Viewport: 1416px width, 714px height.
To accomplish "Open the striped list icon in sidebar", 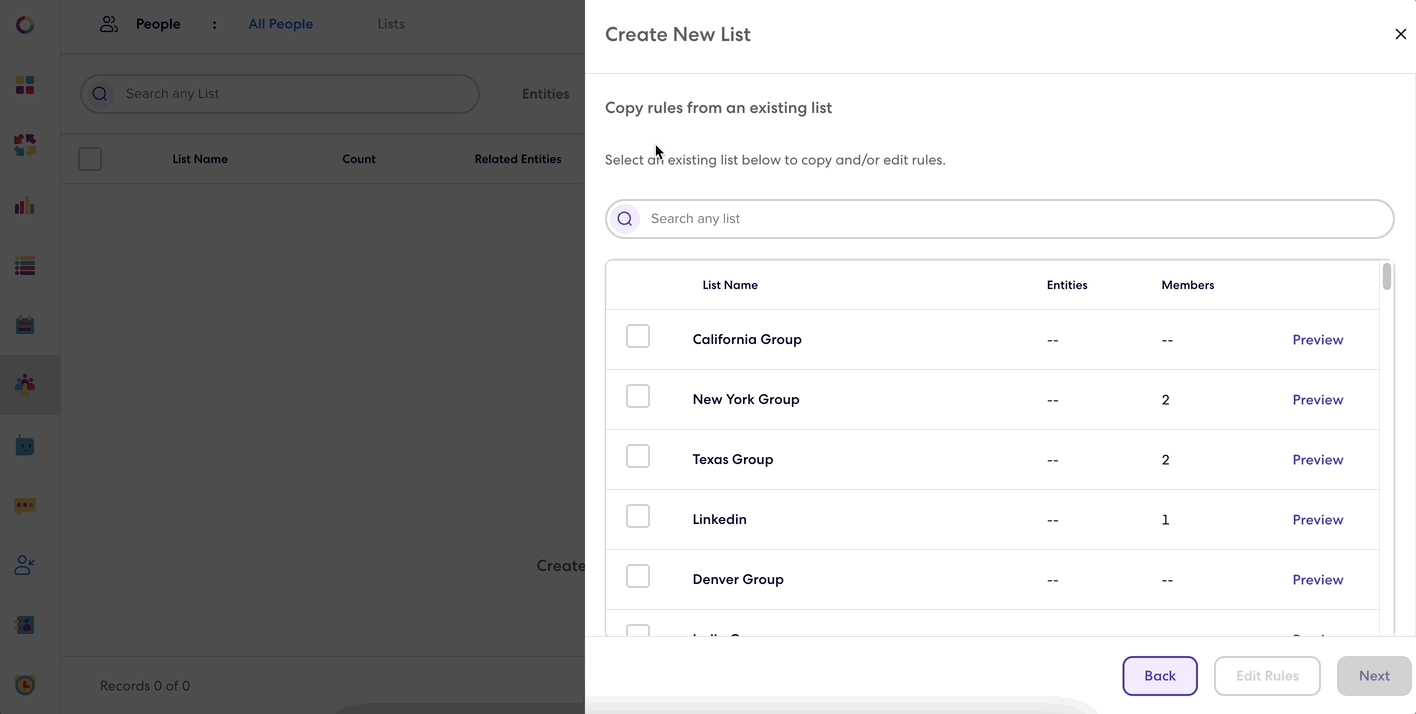I will point(25,266).
